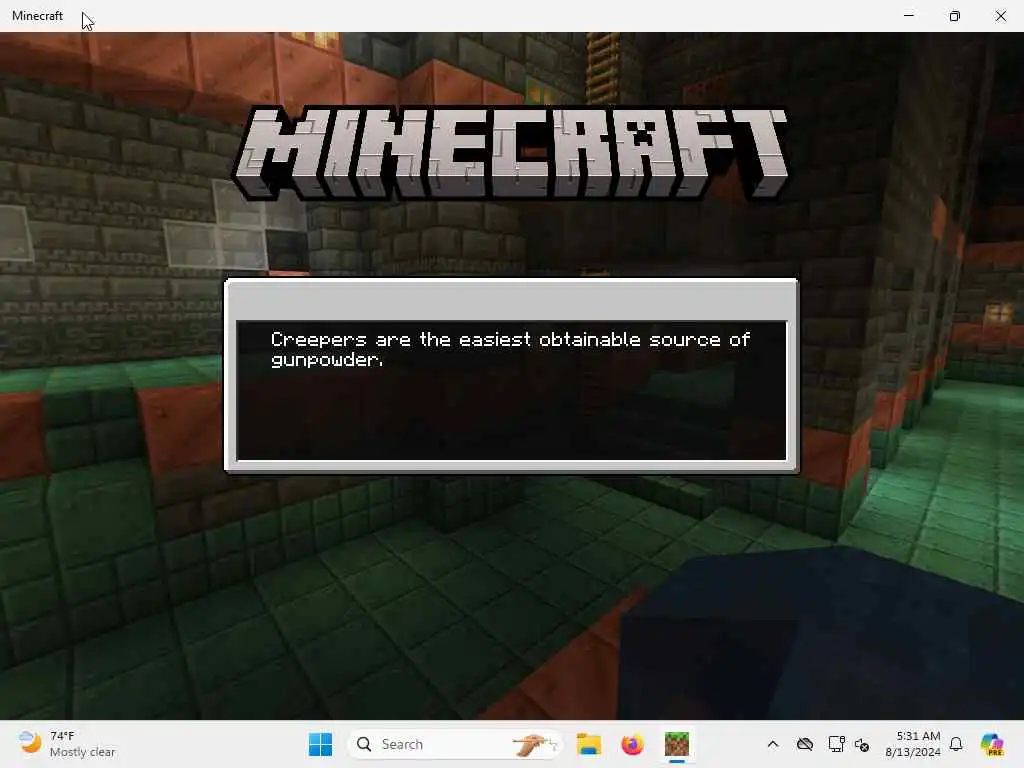Close the Minecraft window
The height and width of the screenshot is (768, 1024).
pyautogui.click(x=1000, y=16)
